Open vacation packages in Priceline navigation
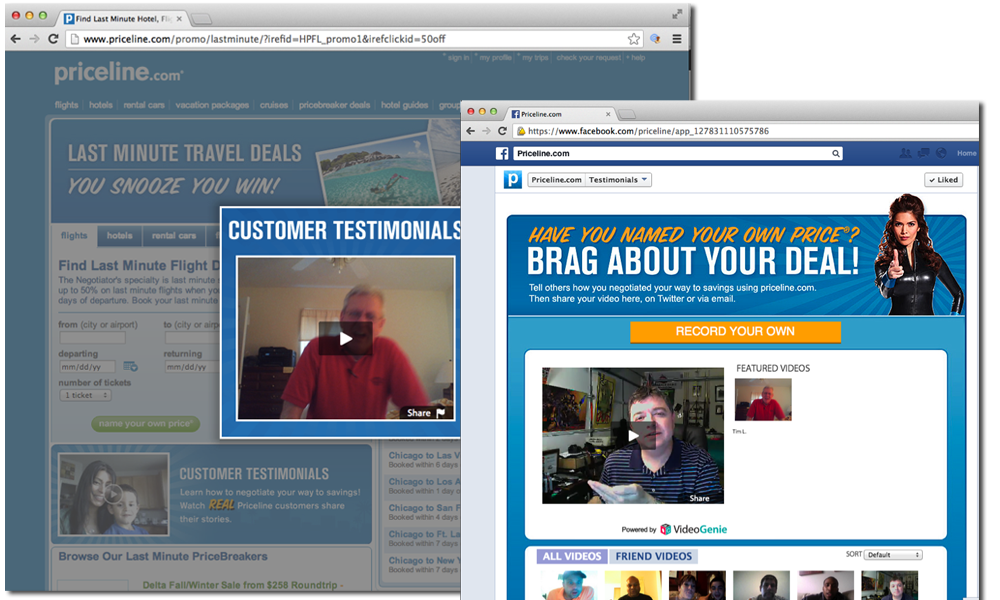 point(212,105)
